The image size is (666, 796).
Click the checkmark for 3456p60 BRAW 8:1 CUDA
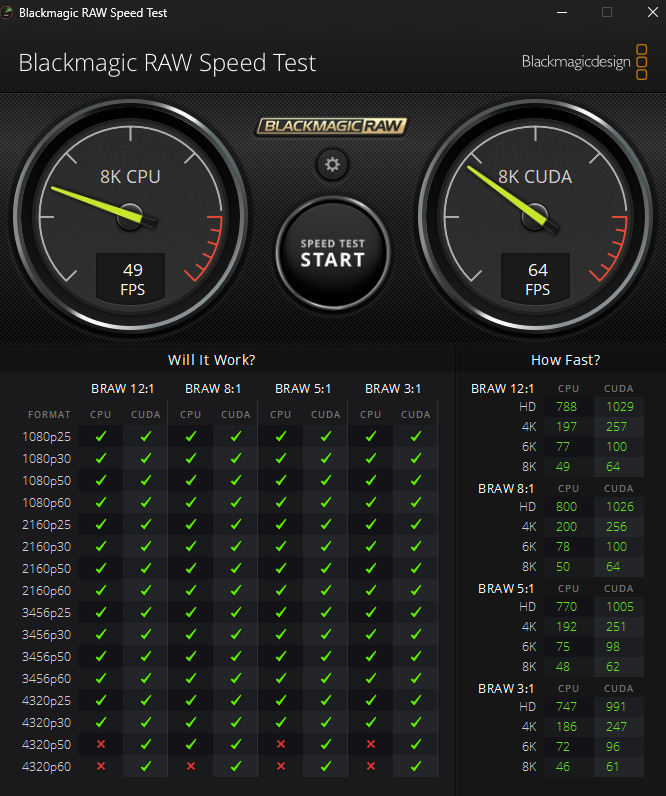click(236, 678)
